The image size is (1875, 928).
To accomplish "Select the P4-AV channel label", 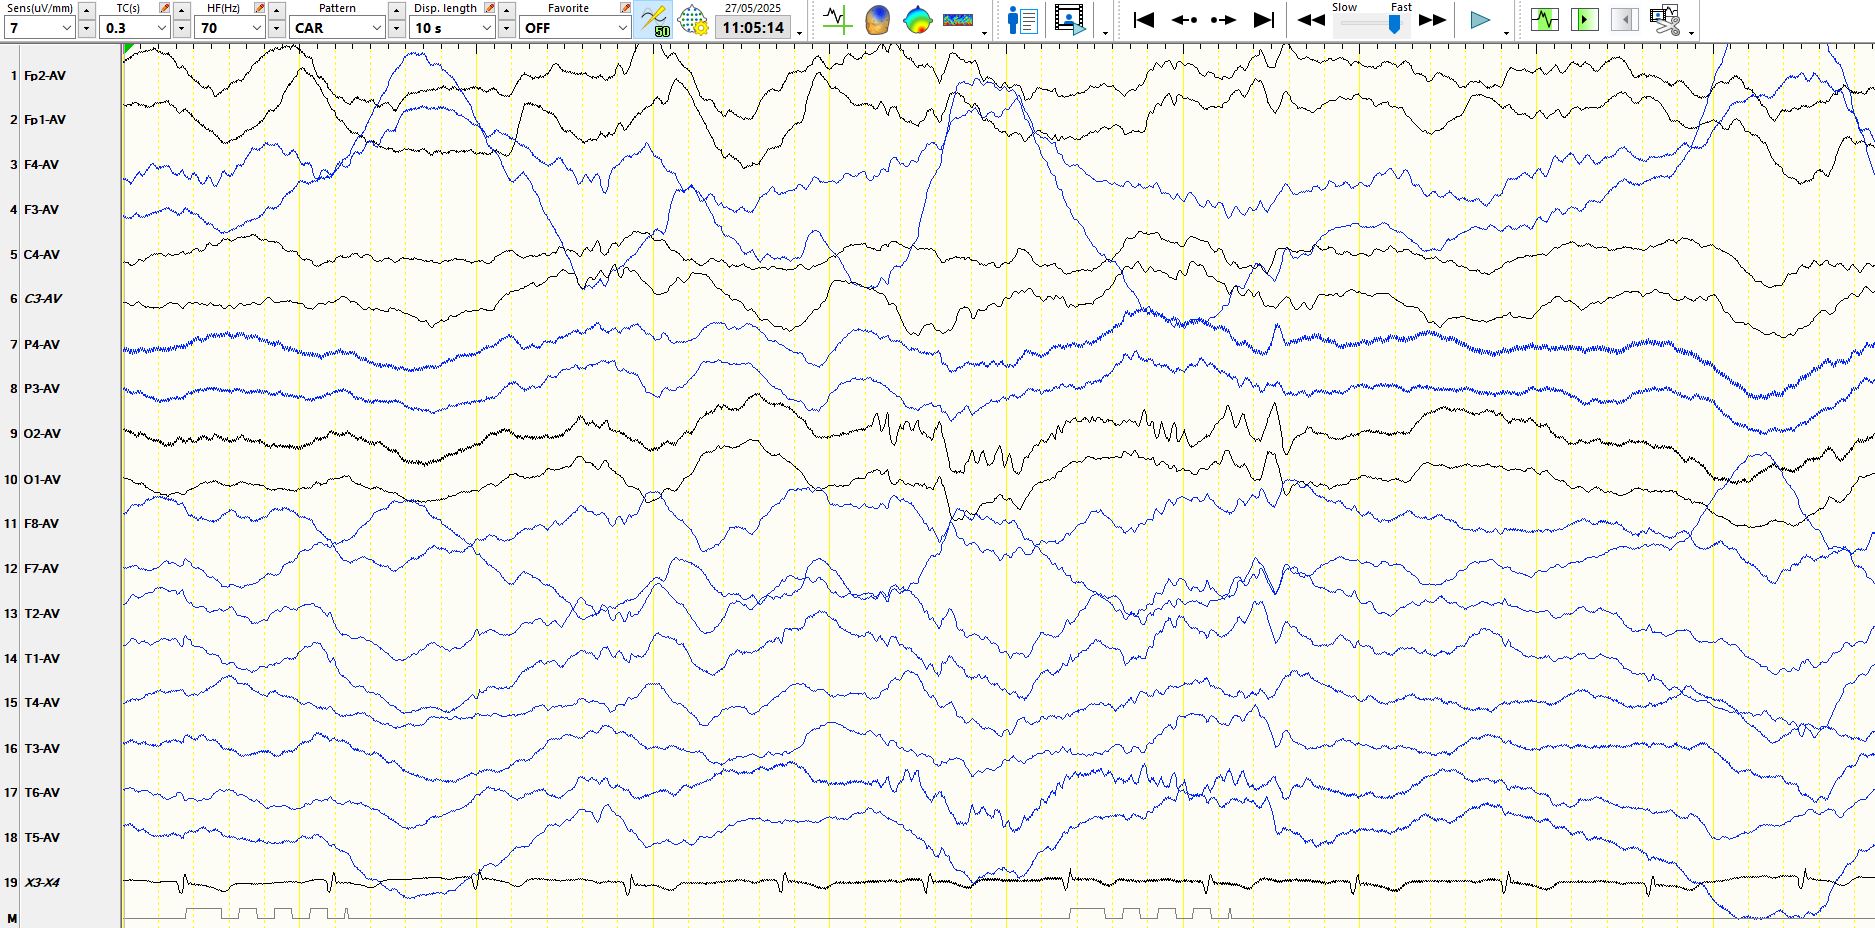I will [42, 345].
